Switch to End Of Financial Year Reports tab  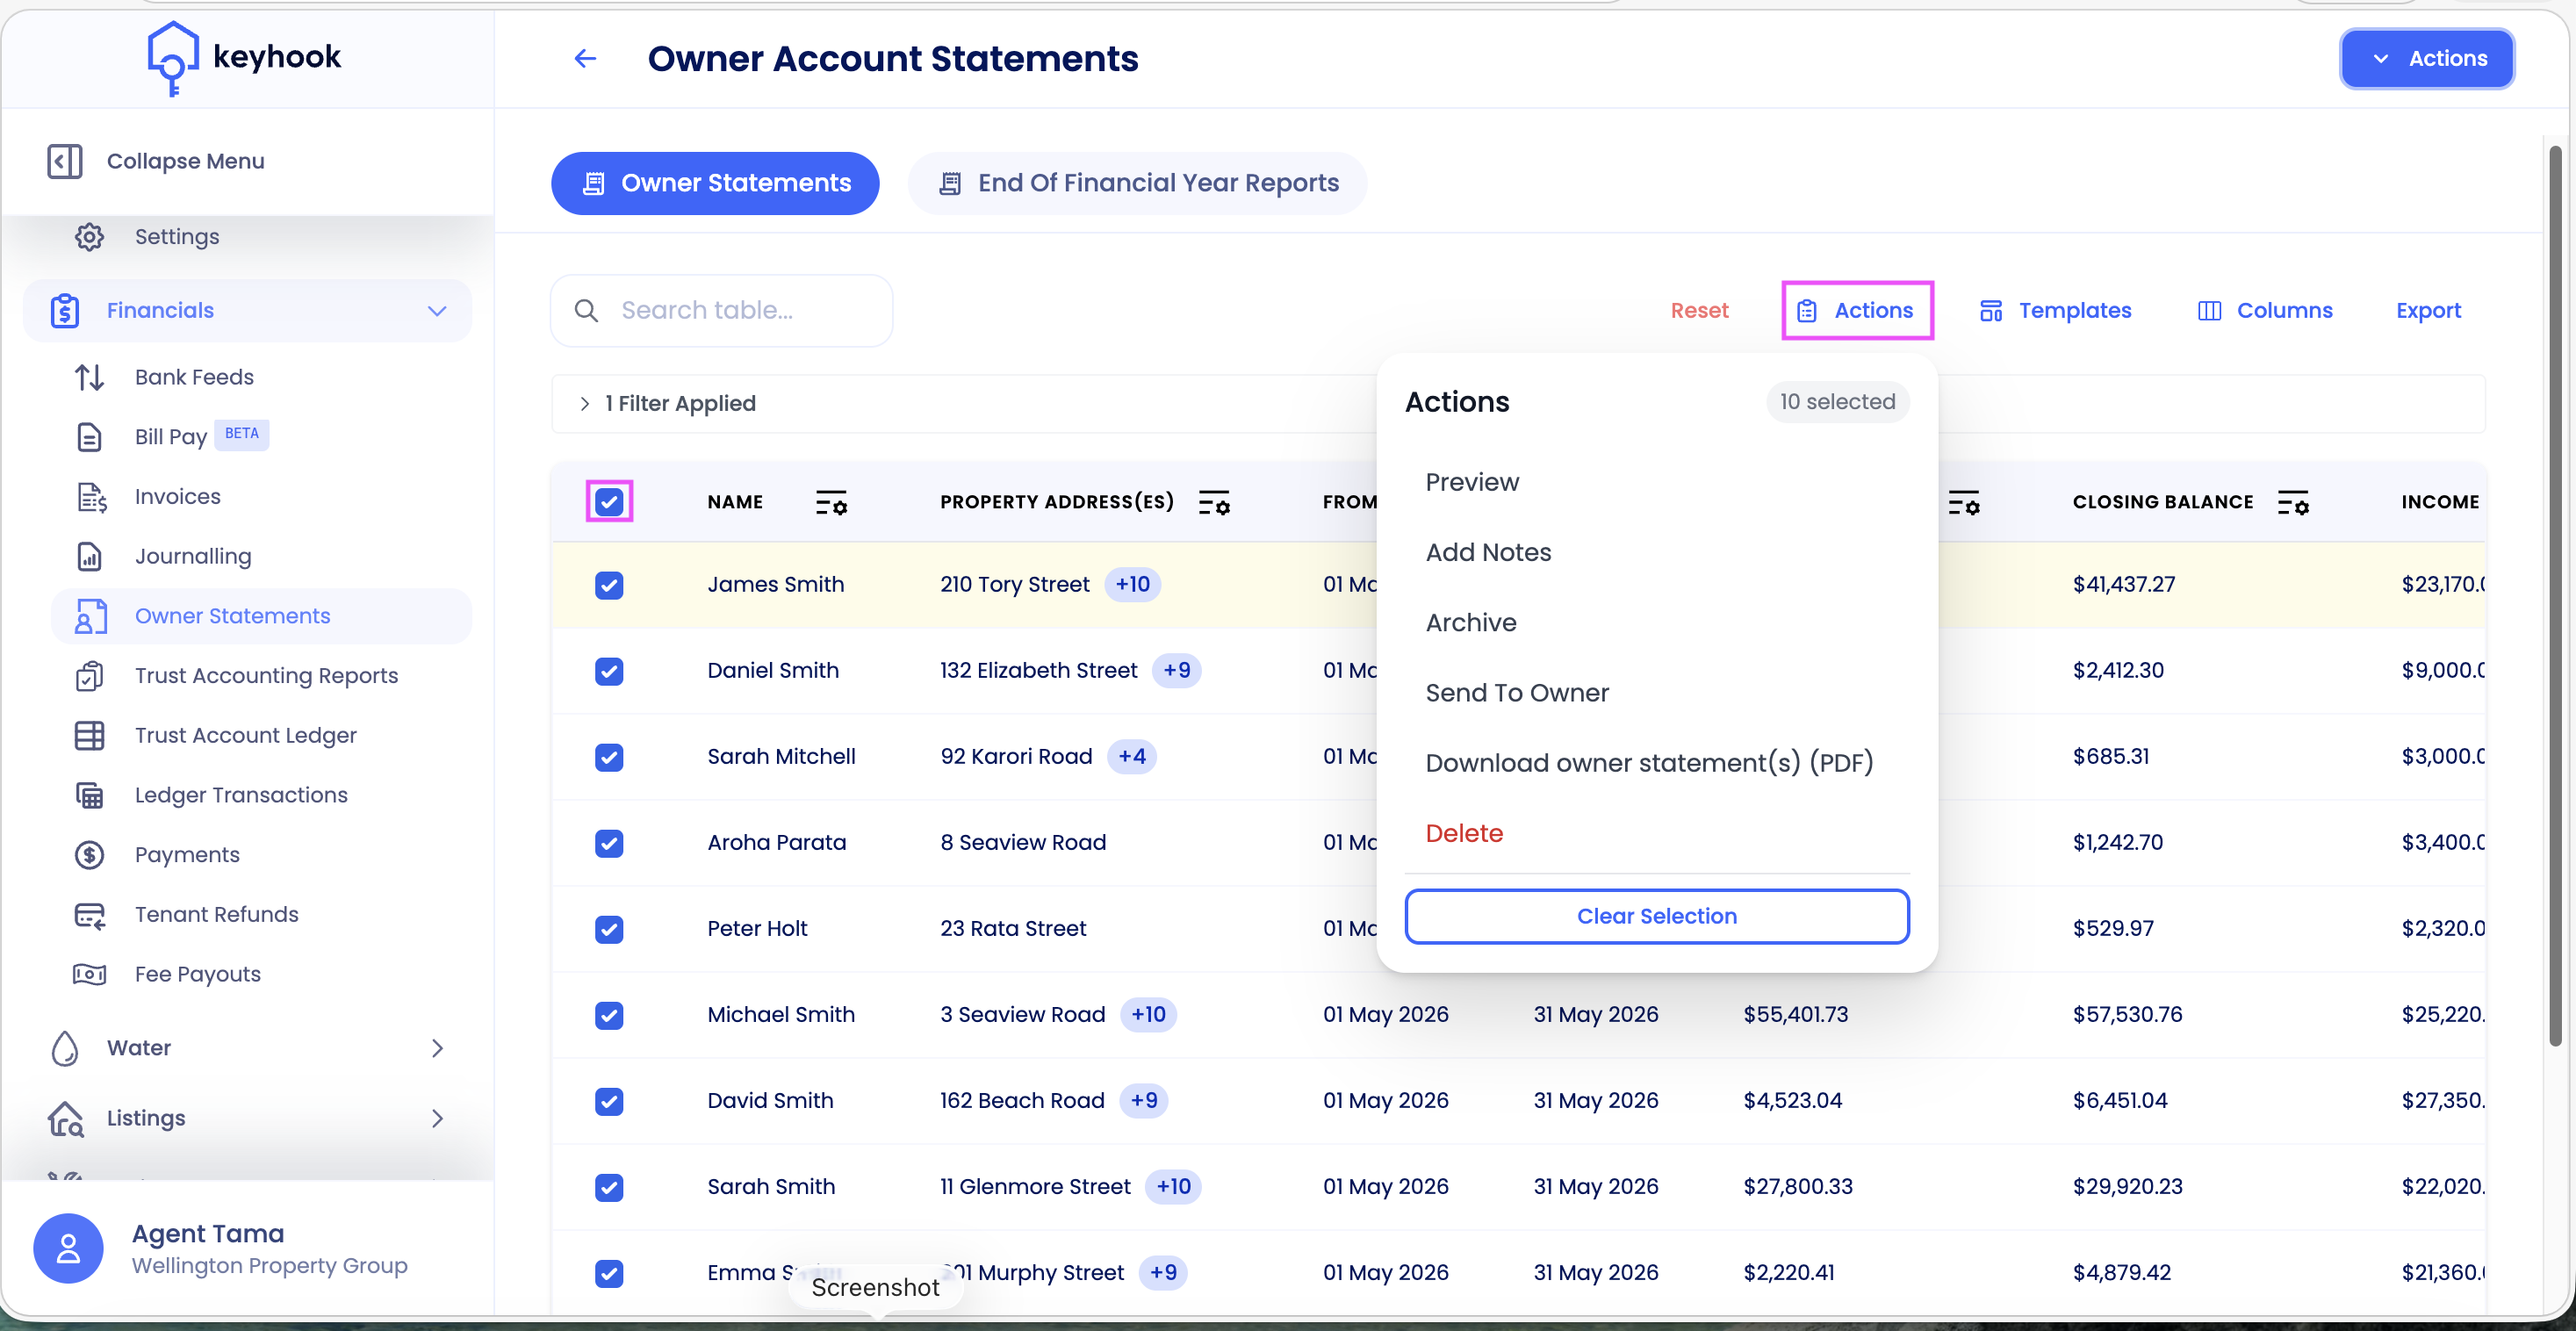coord(1137,183)
